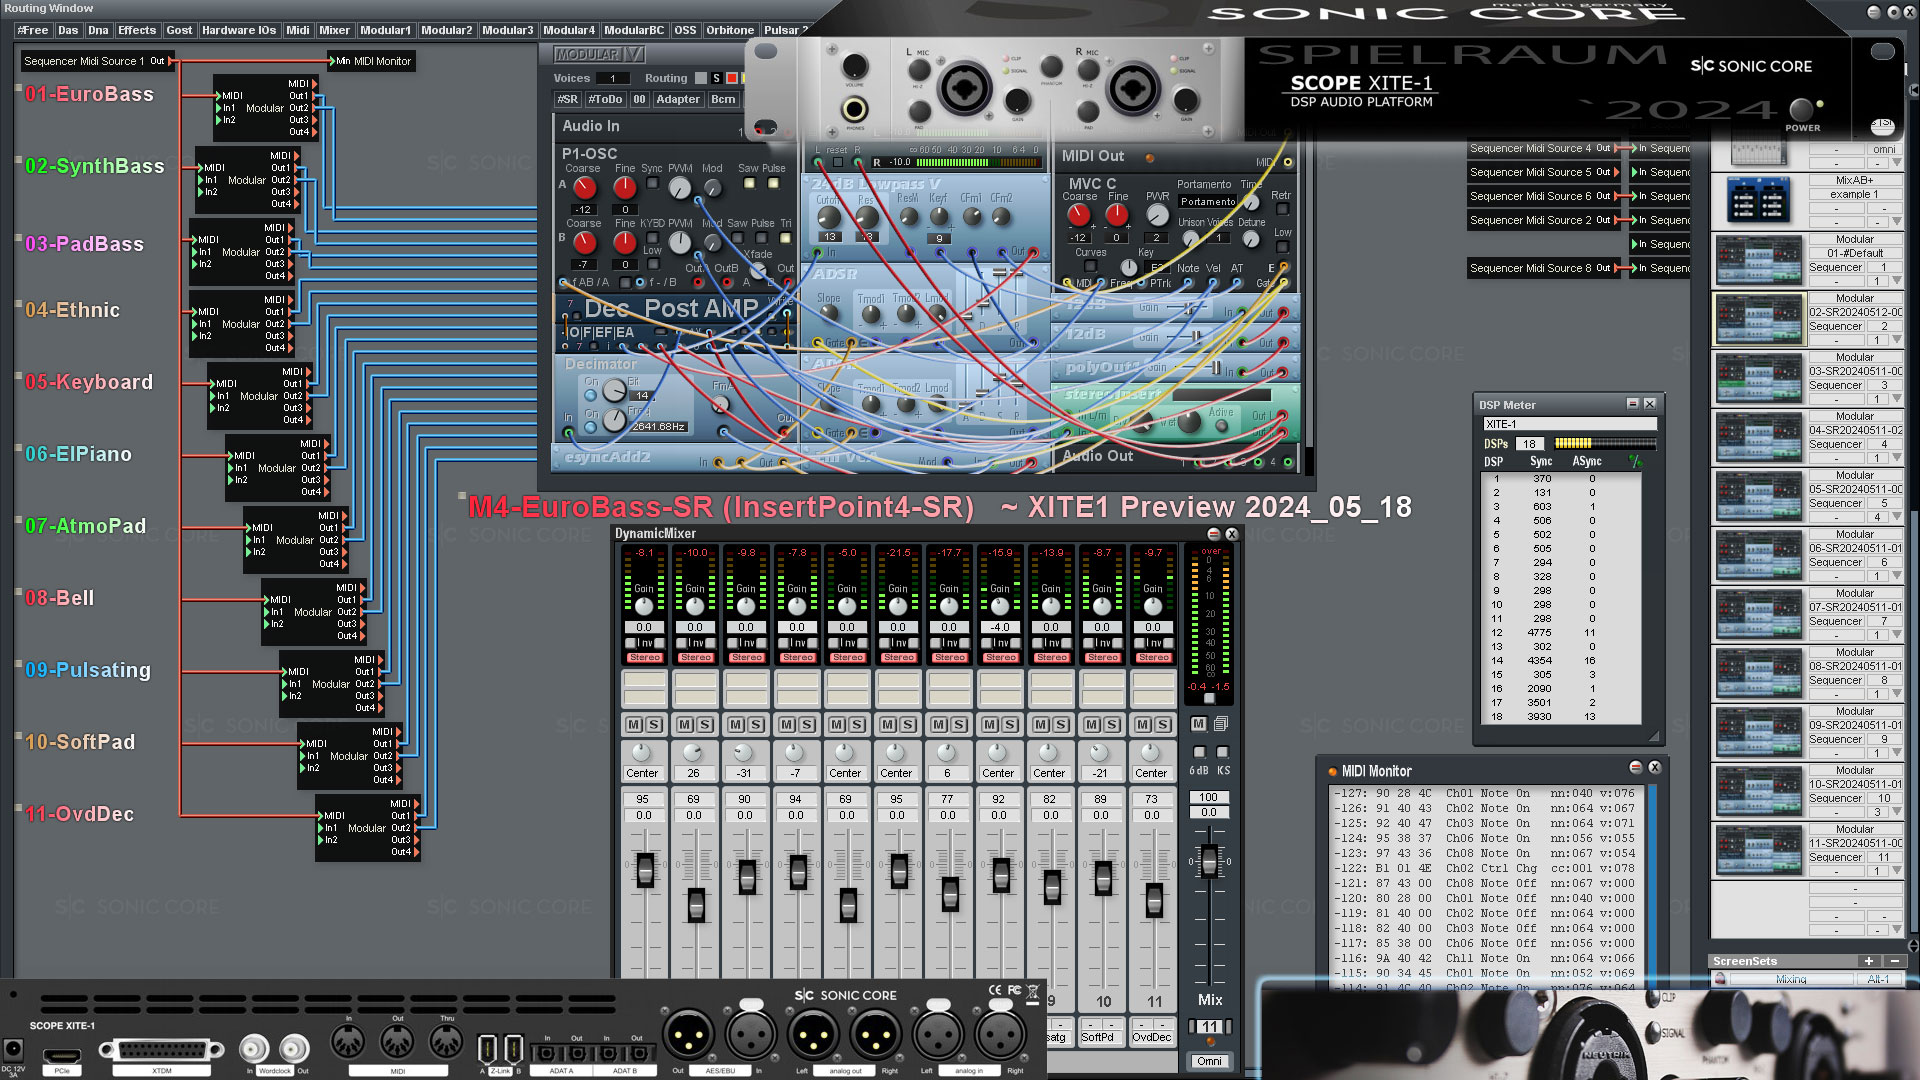Click the channel 2 fader in DynamicMixer
1920x1080 pixels.
click(696, 906)
